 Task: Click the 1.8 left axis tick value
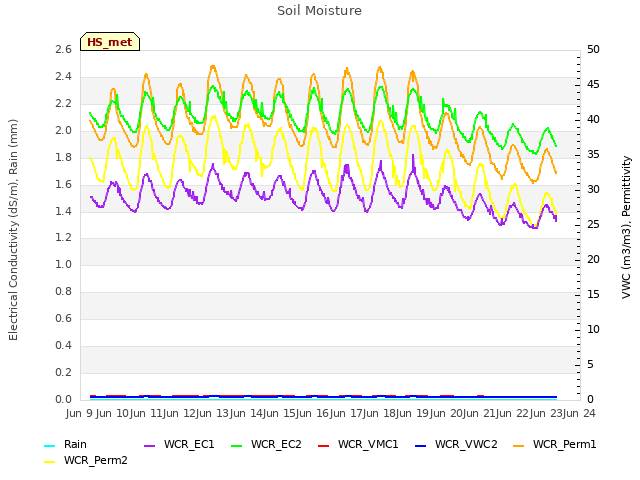[x=64, y=158]
